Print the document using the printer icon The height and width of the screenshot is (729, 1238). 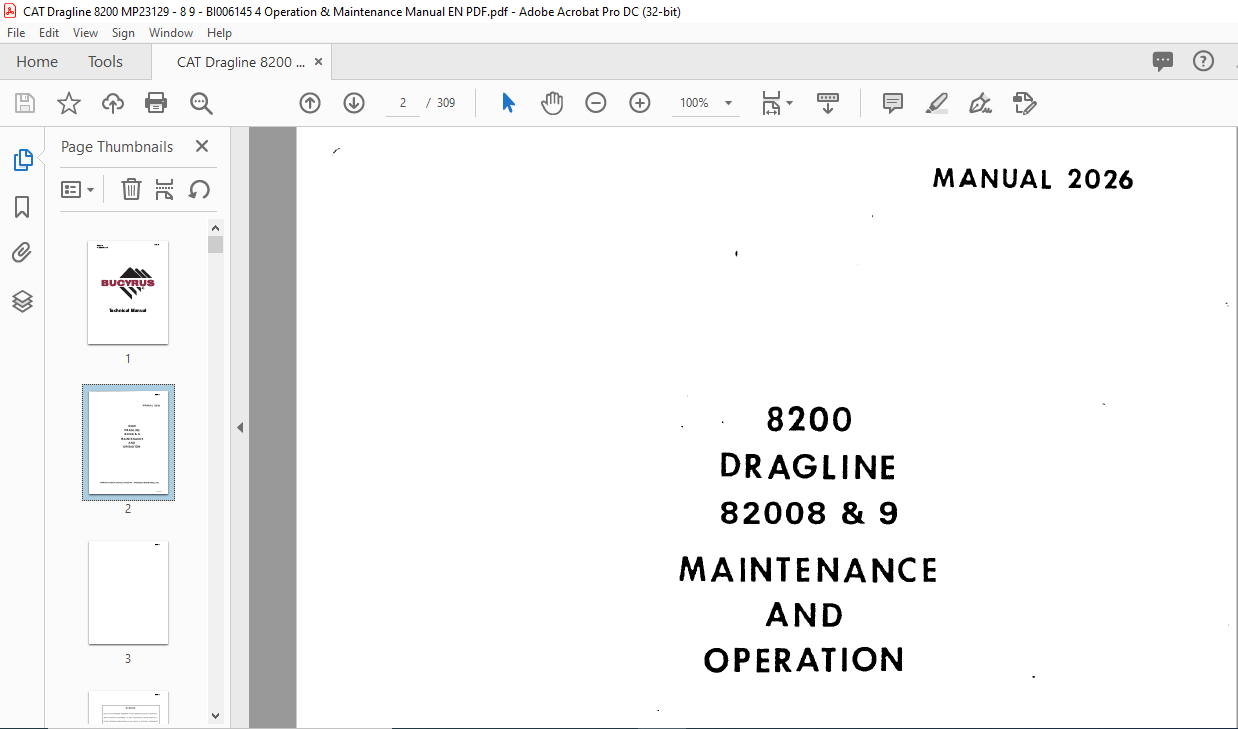click(156, 103)
